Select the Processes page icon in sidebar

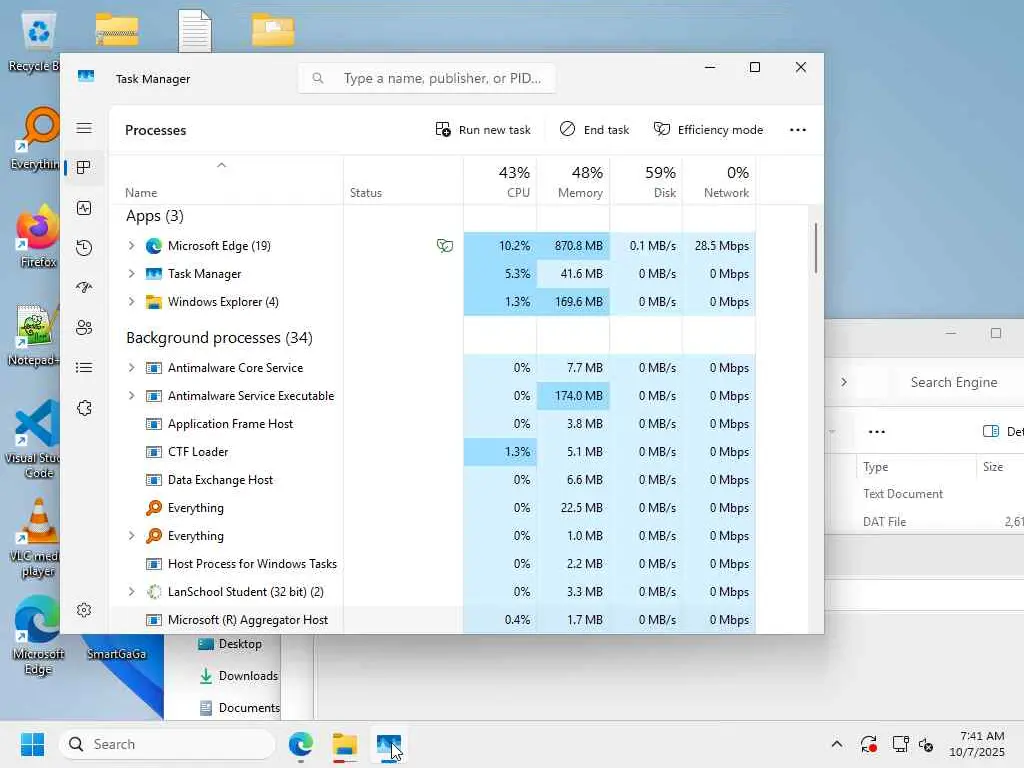(84, 168)
